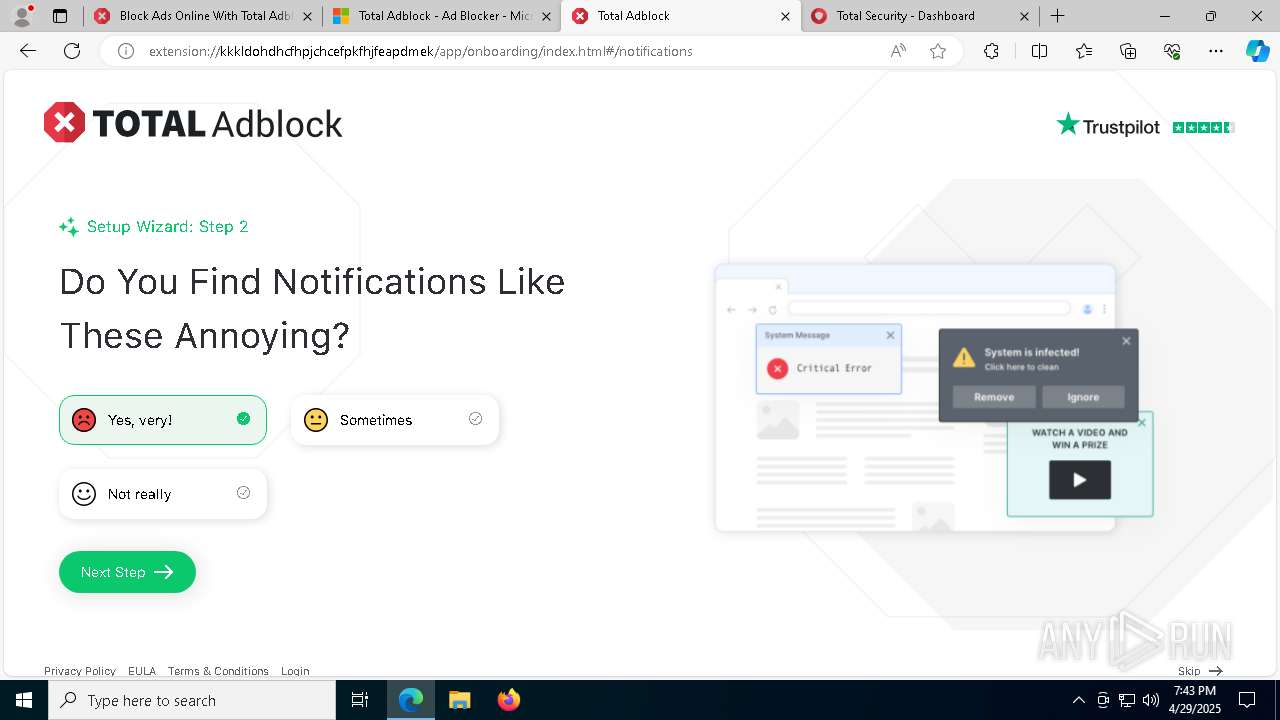Open the EULA link

[x=142, y=671]
